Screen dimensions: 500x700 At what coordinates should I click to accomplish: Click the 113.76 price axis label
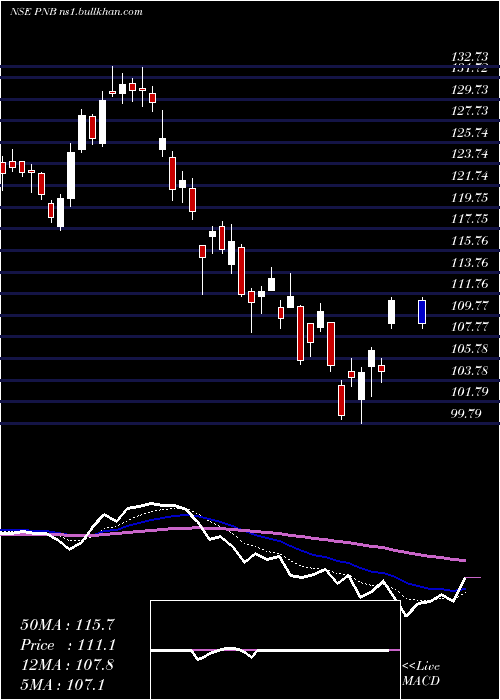[470, 262]
